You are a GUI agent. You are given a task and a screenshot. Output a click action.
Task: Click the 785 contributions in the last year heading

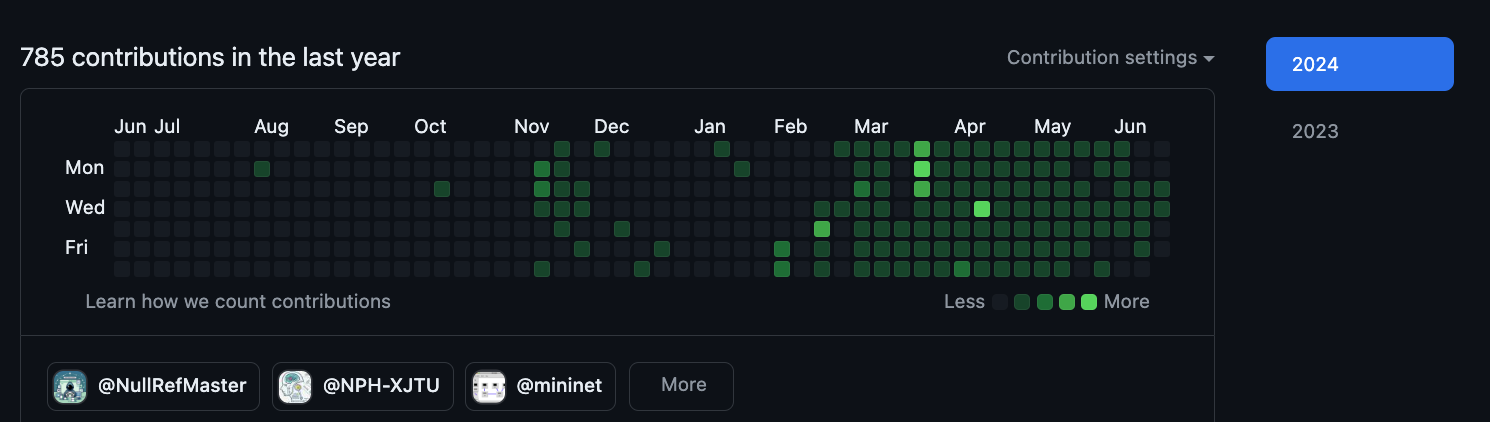coord(210,58)
